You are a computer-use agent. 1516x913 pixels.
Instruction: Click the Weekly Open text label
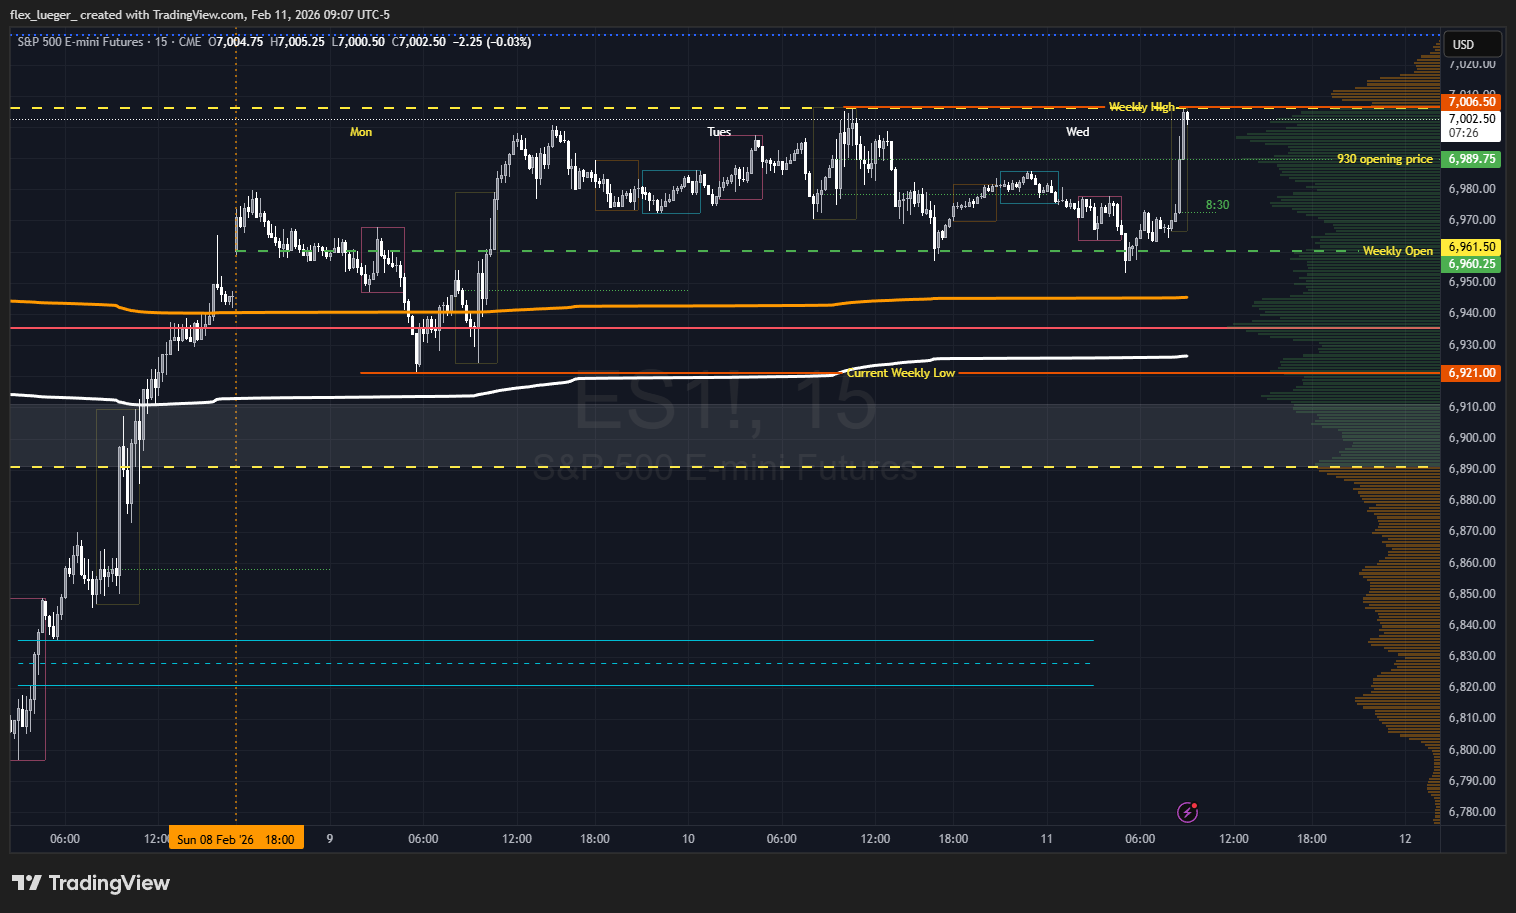coord(1397,251)
